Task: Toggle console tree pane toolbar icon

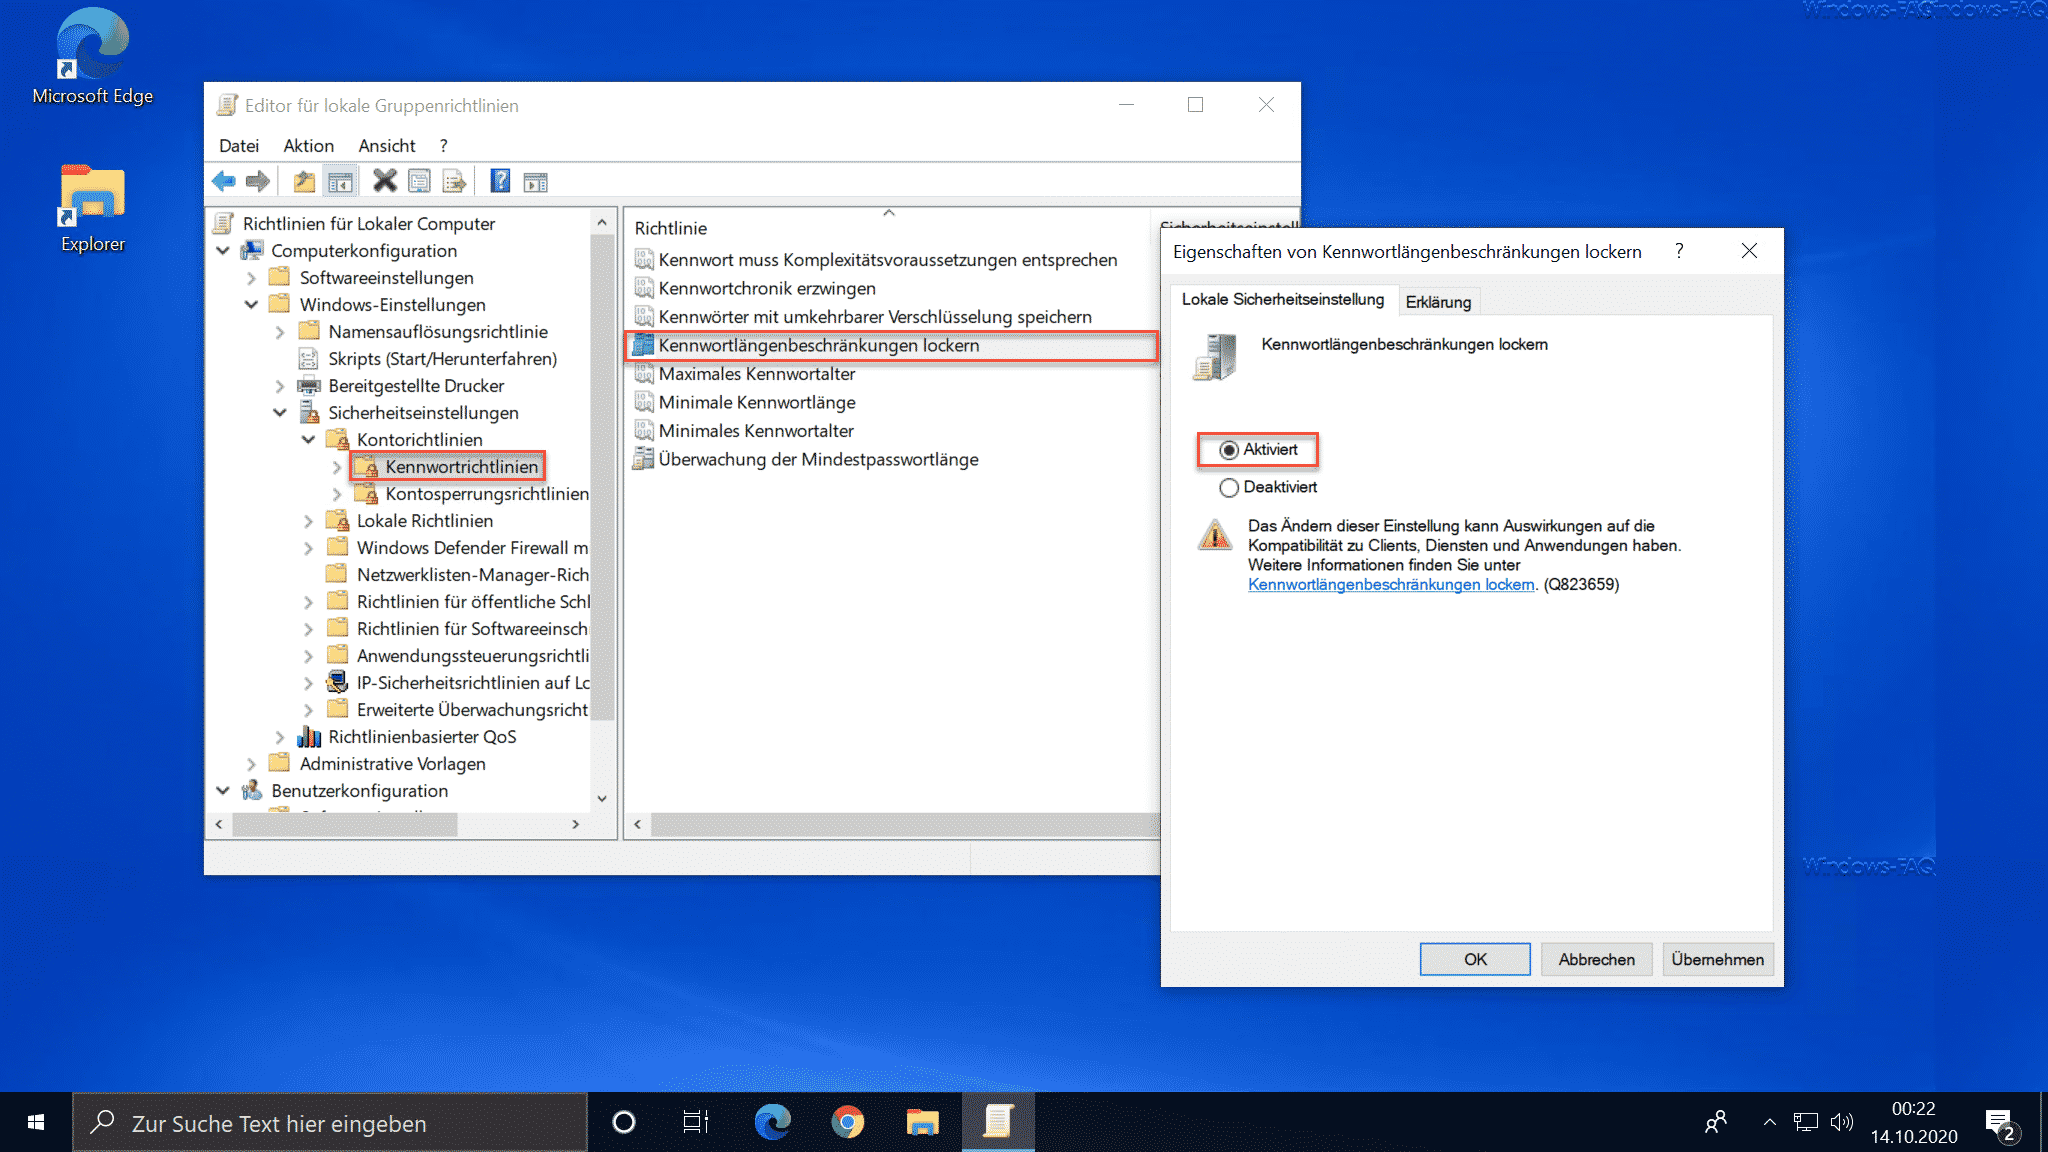Action: point(340,181)
